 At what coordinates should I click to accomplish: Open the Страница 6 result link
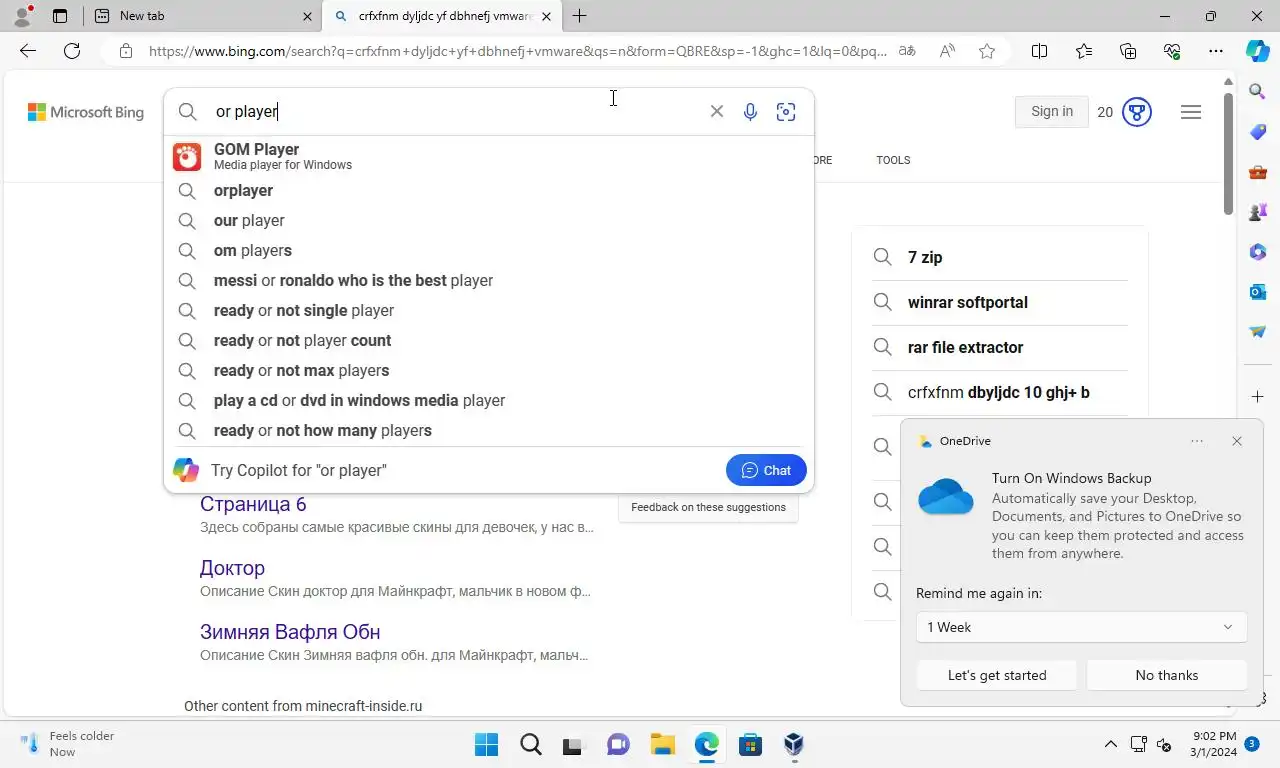pyautogui.click(x=253, y=503)
